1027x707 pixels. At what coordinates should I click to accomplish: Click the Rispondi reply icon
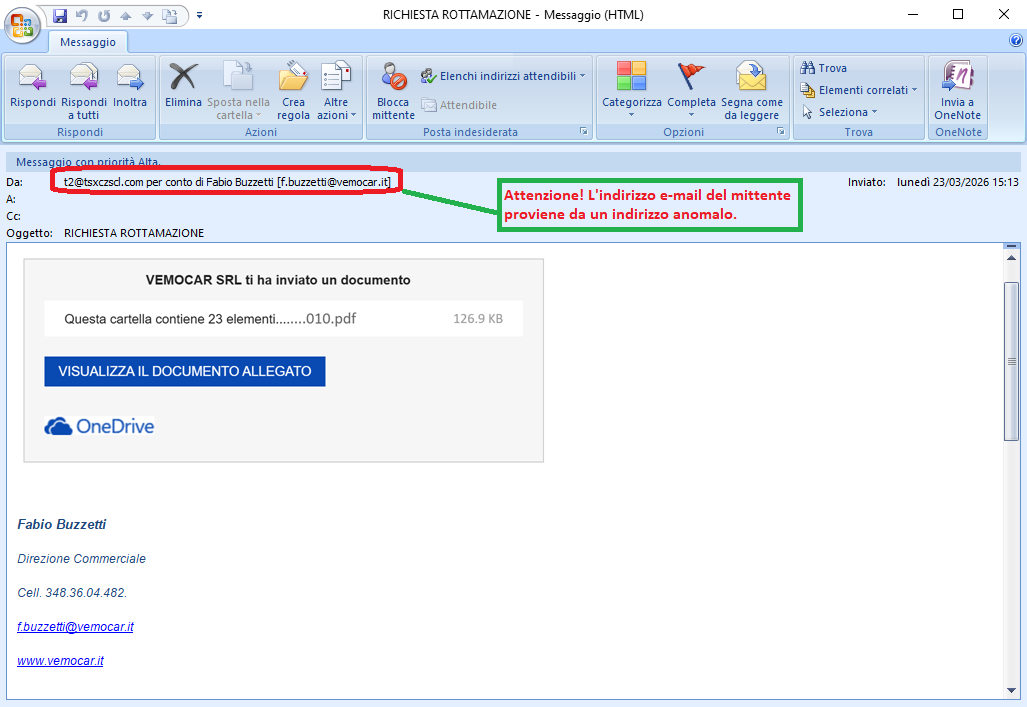(x=32, y=77)
